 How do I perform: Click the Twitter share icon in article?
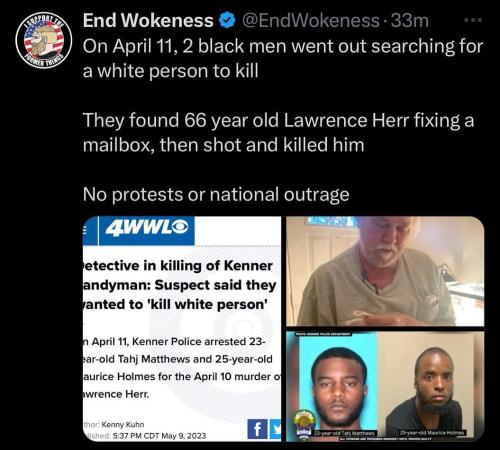pyautogui.click(x=275, y=429)
